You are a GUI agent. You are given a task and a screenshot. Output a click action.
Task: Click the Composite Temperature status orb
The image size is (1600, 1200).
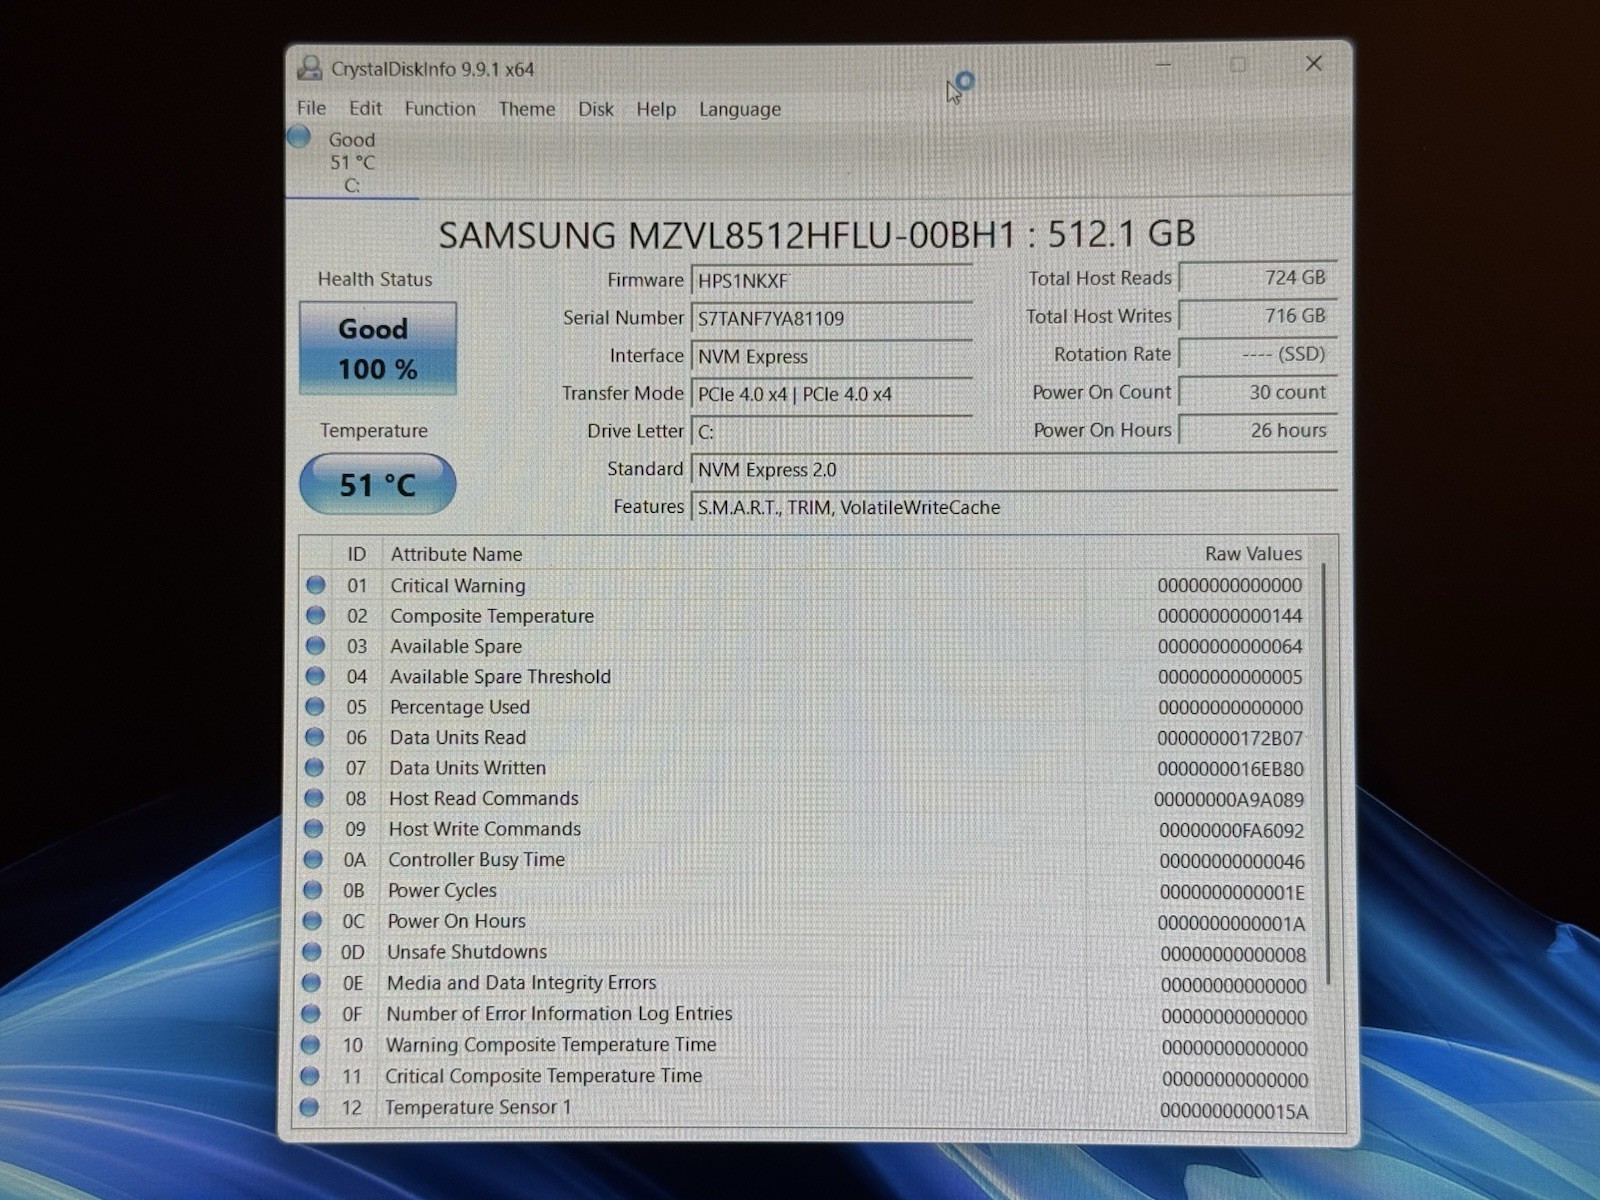316,615
